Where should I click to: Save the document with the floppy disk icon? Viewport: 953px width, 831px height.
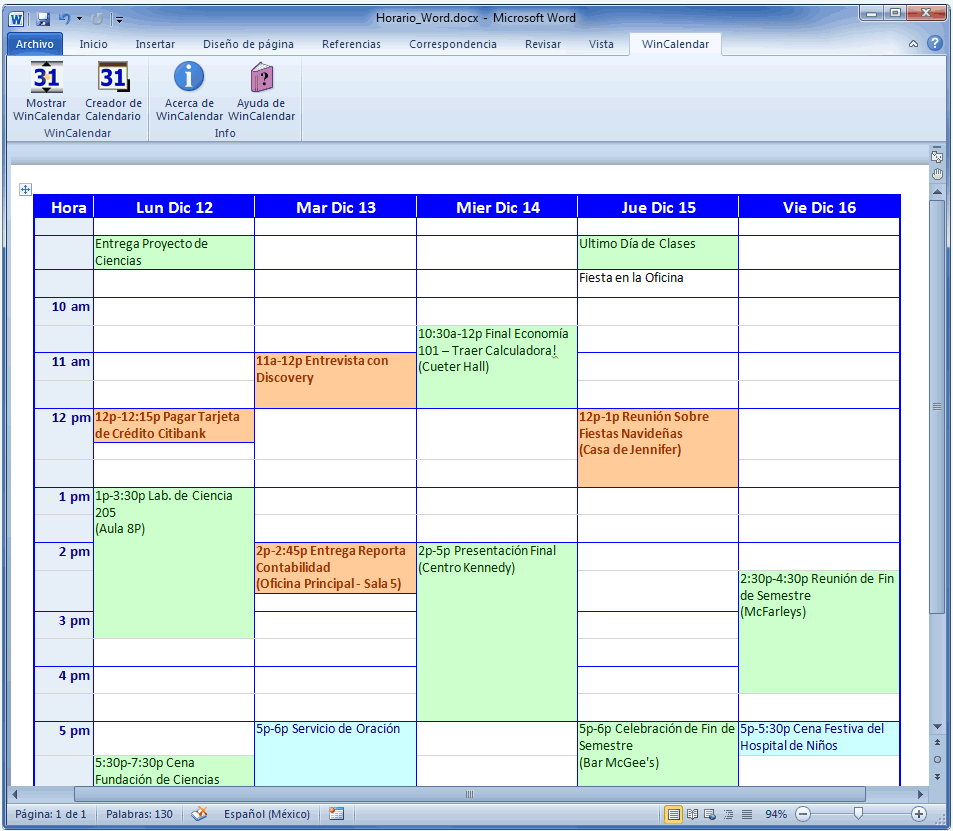click(43, 19)
